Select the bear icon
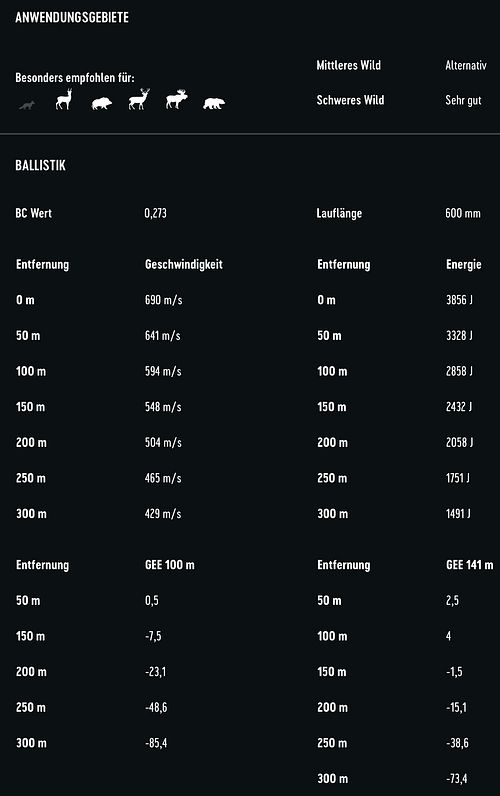 click(214, 104)
